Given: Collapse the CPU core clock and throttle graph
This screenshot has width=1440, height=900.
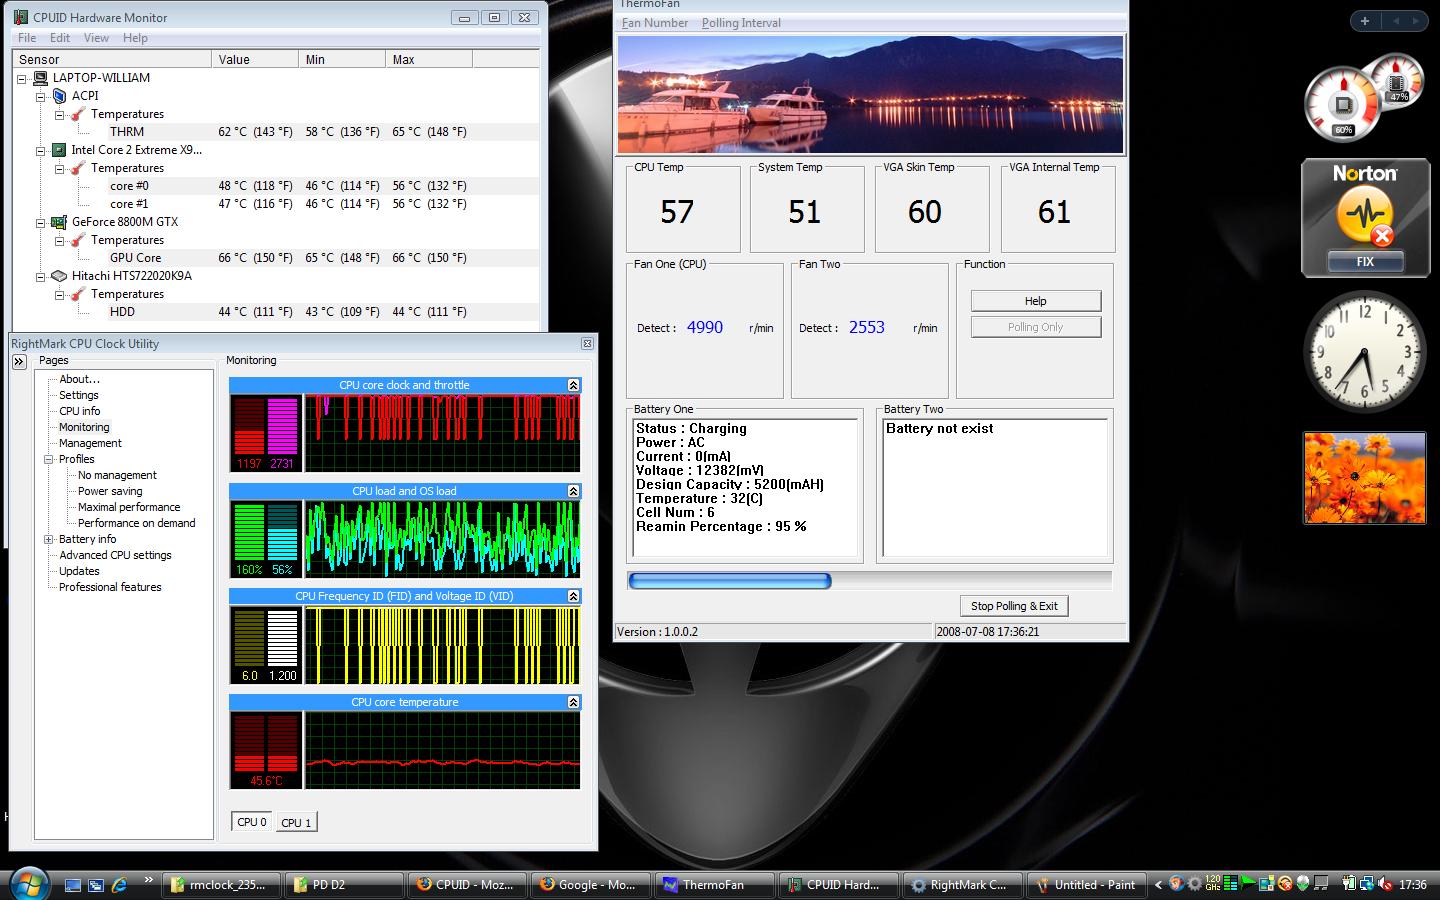Looking at the screenshot, I should (573, 385).
